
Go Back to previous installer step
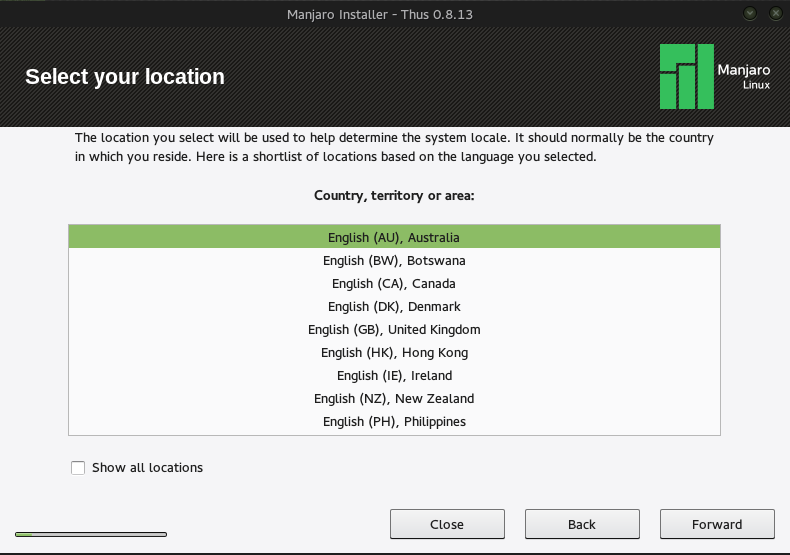coord(582,524)
